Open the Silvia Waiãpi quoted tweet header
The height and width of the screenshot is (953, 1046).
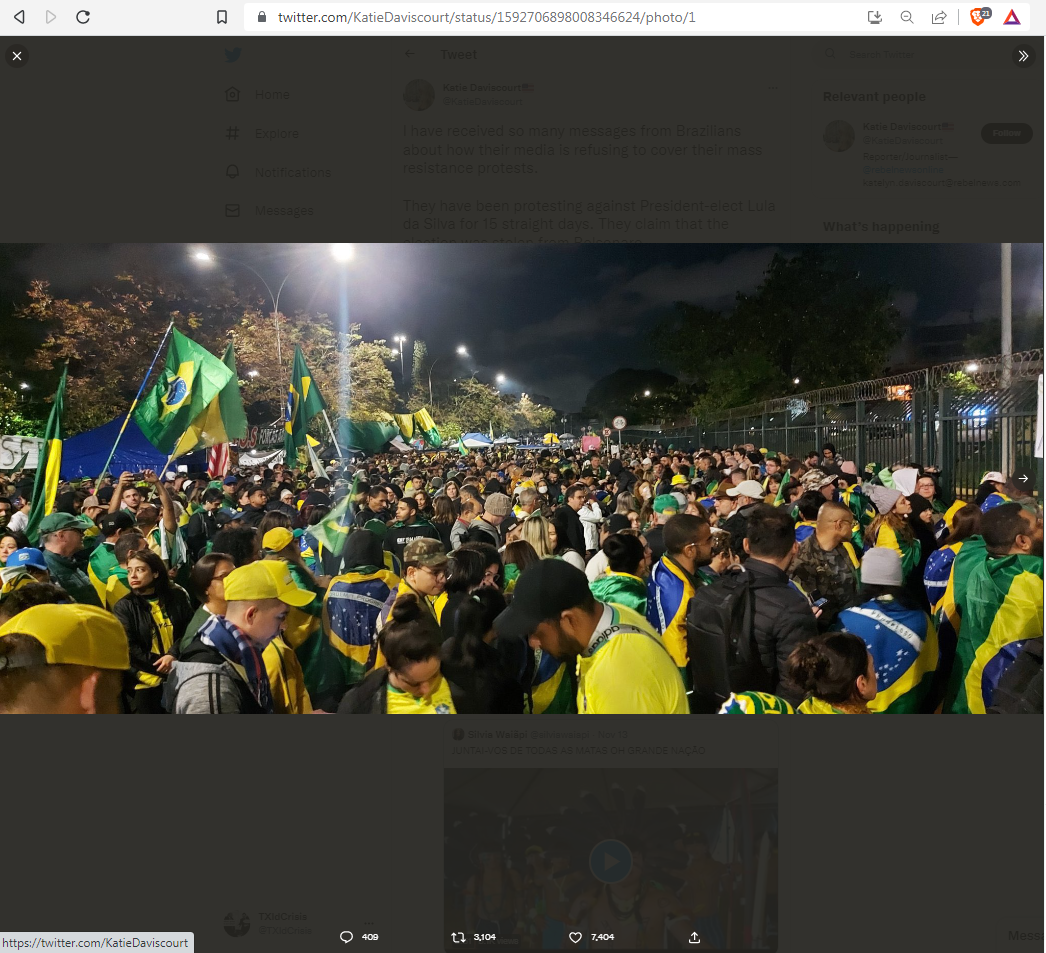[x=541, y=734]
